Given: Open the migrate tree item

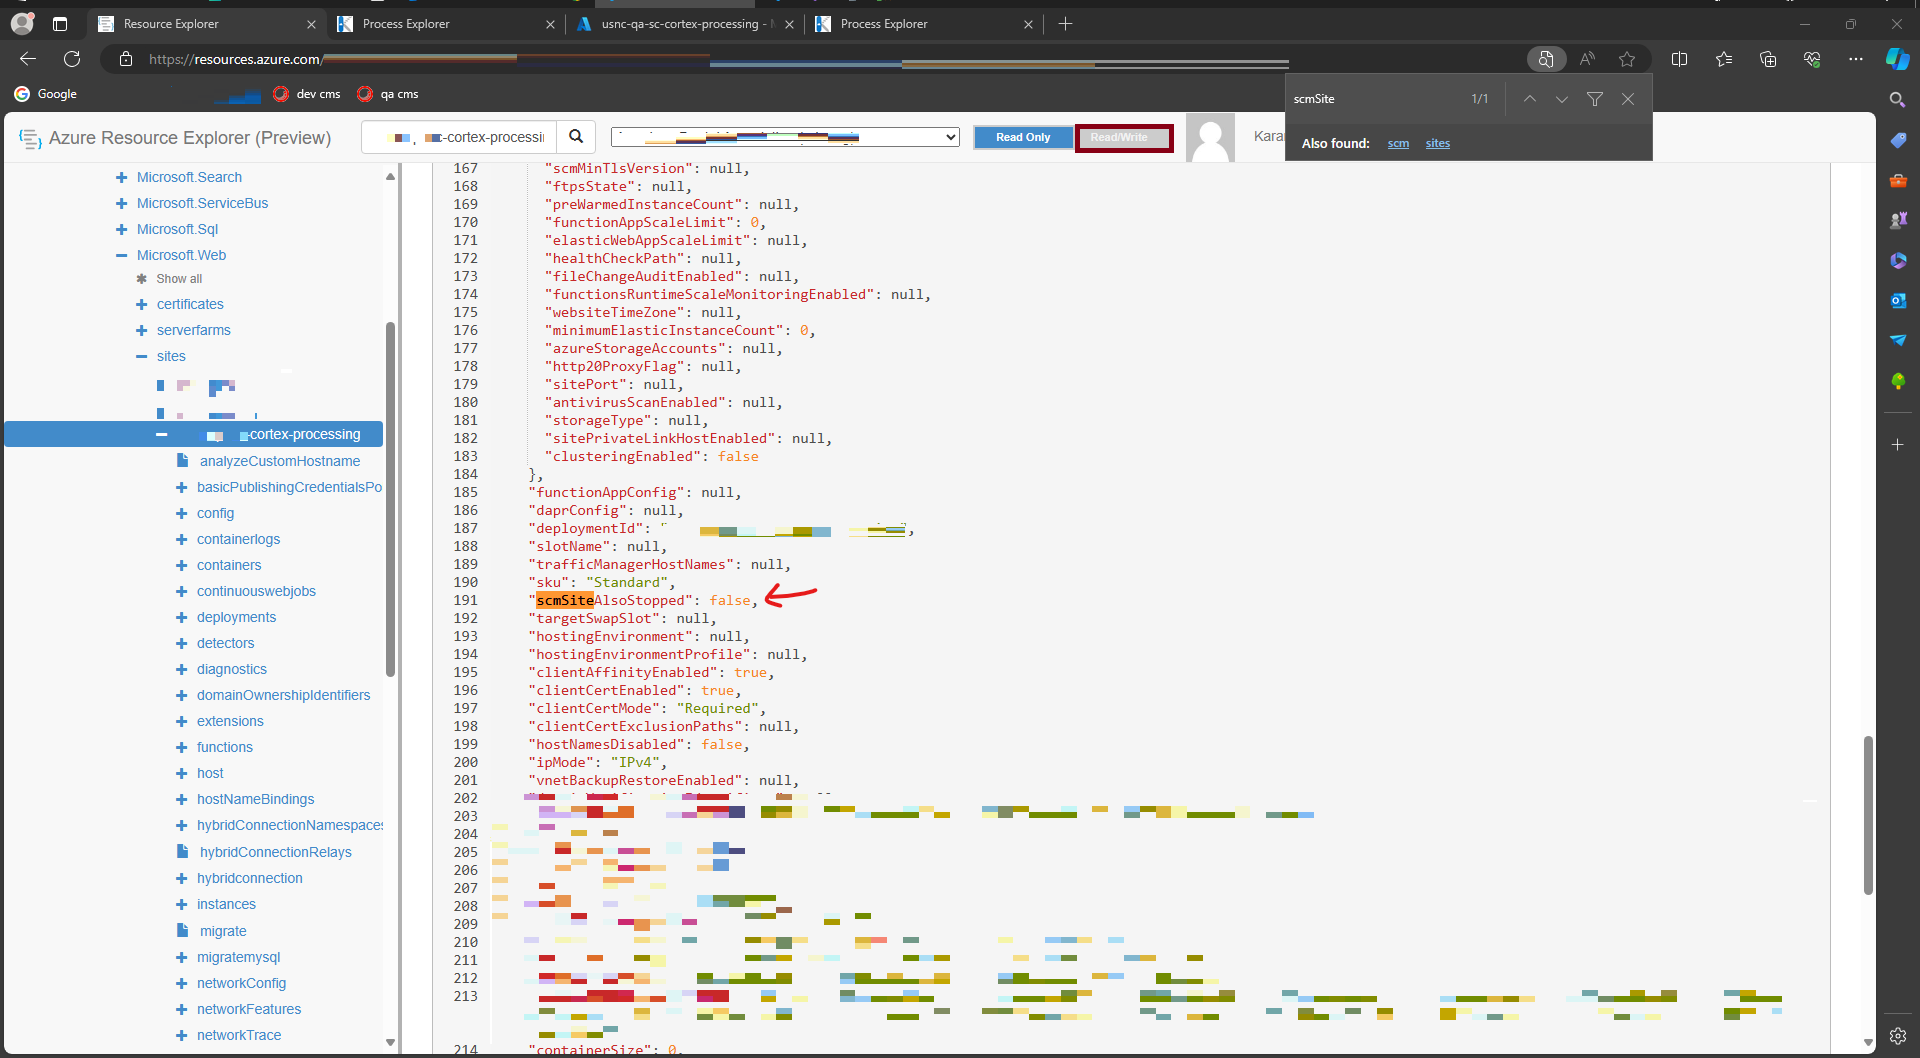Looking at the screenshot, I should click(223, 931).
